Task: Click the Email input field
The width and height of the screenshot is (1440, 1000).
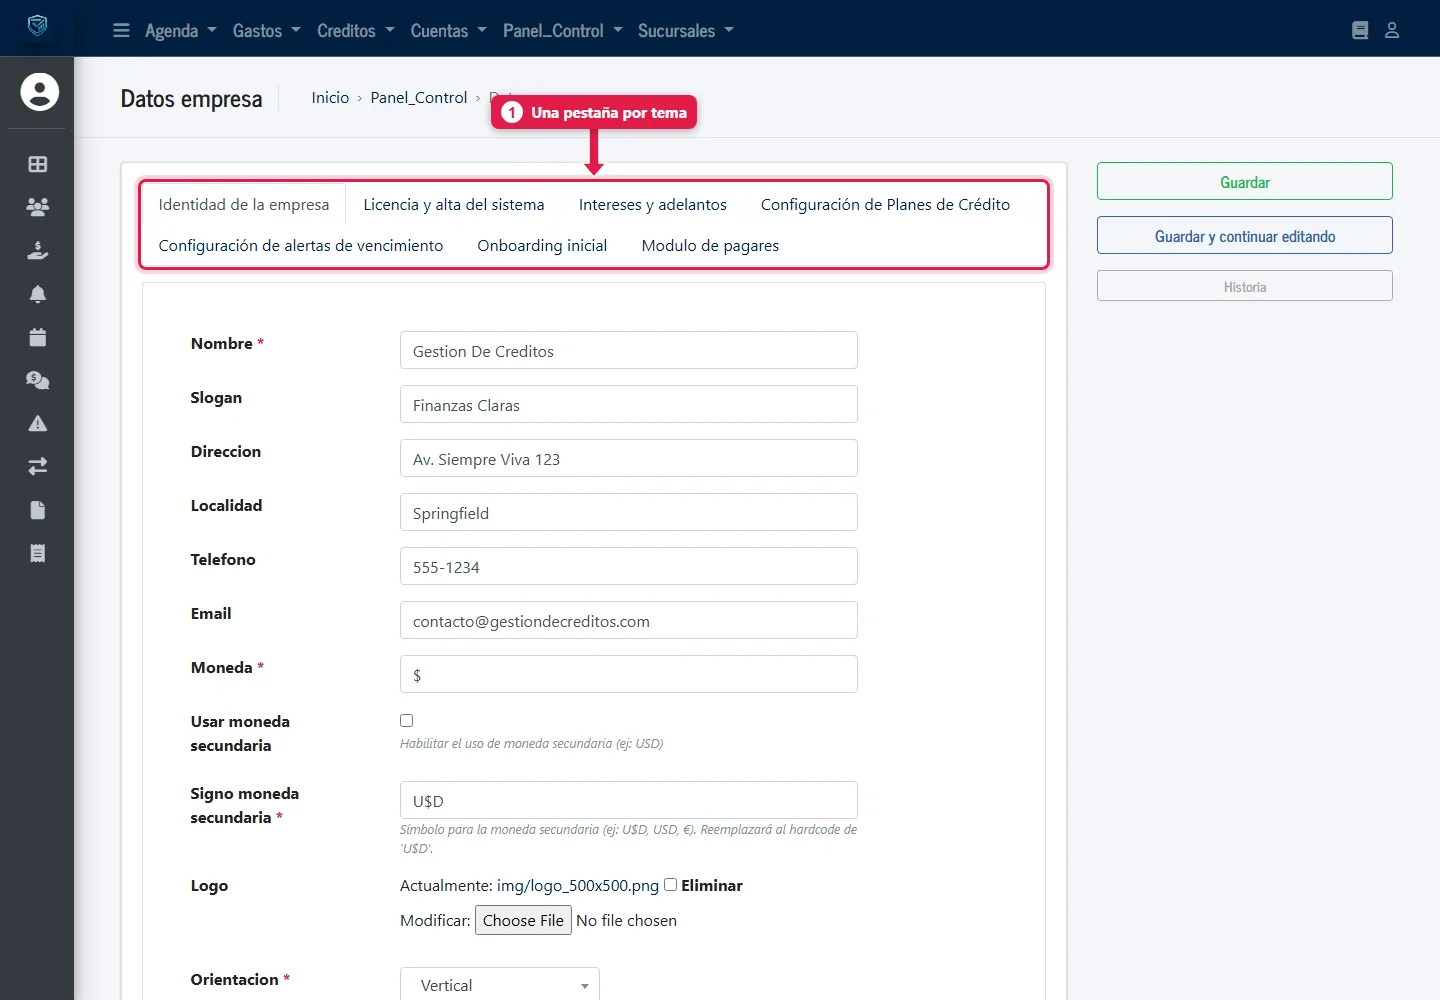Action: 629,620
